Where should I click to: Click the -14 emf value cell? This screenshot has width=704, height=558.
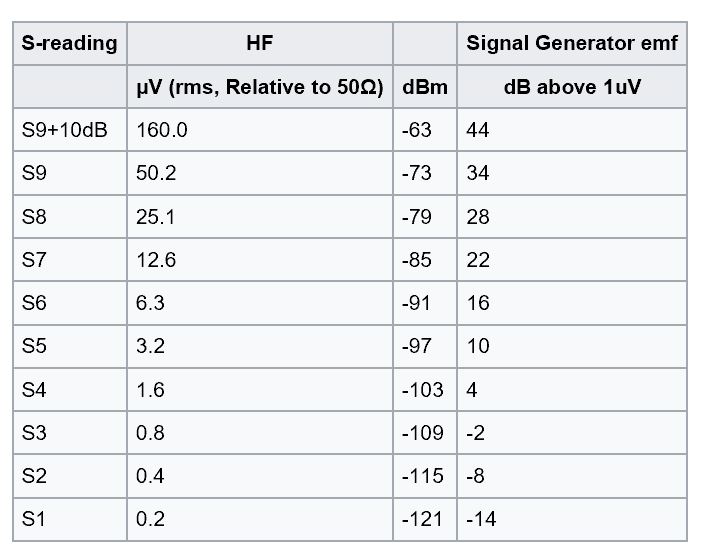point(572,519)
